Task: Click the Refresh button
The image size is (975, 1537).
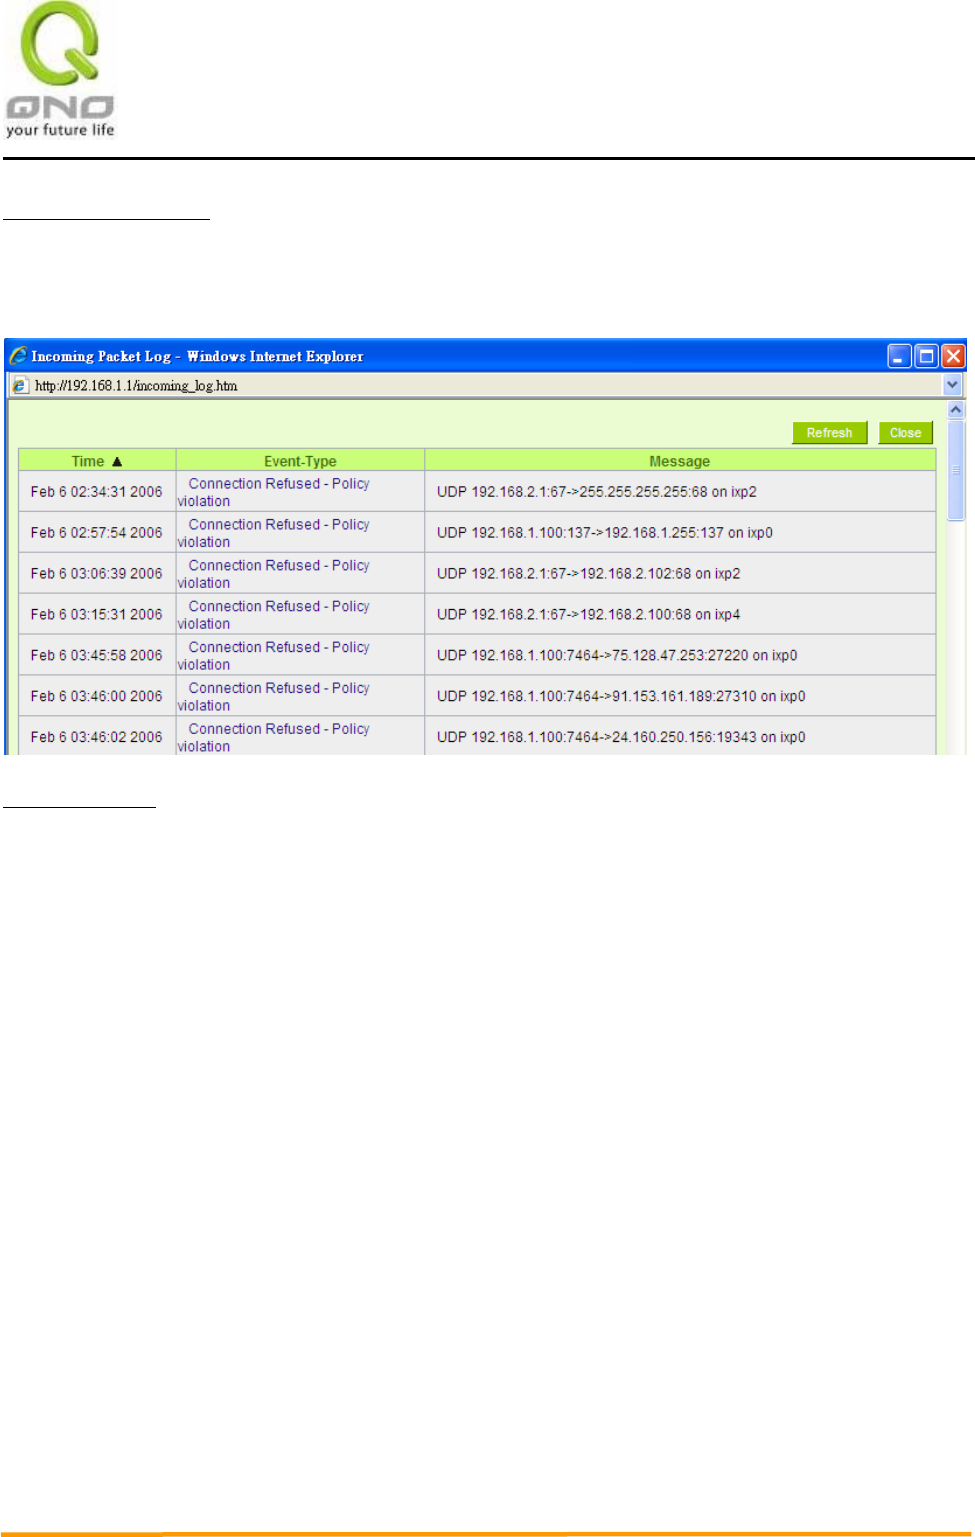Action: pyautogui.click(x=829, y=433)
